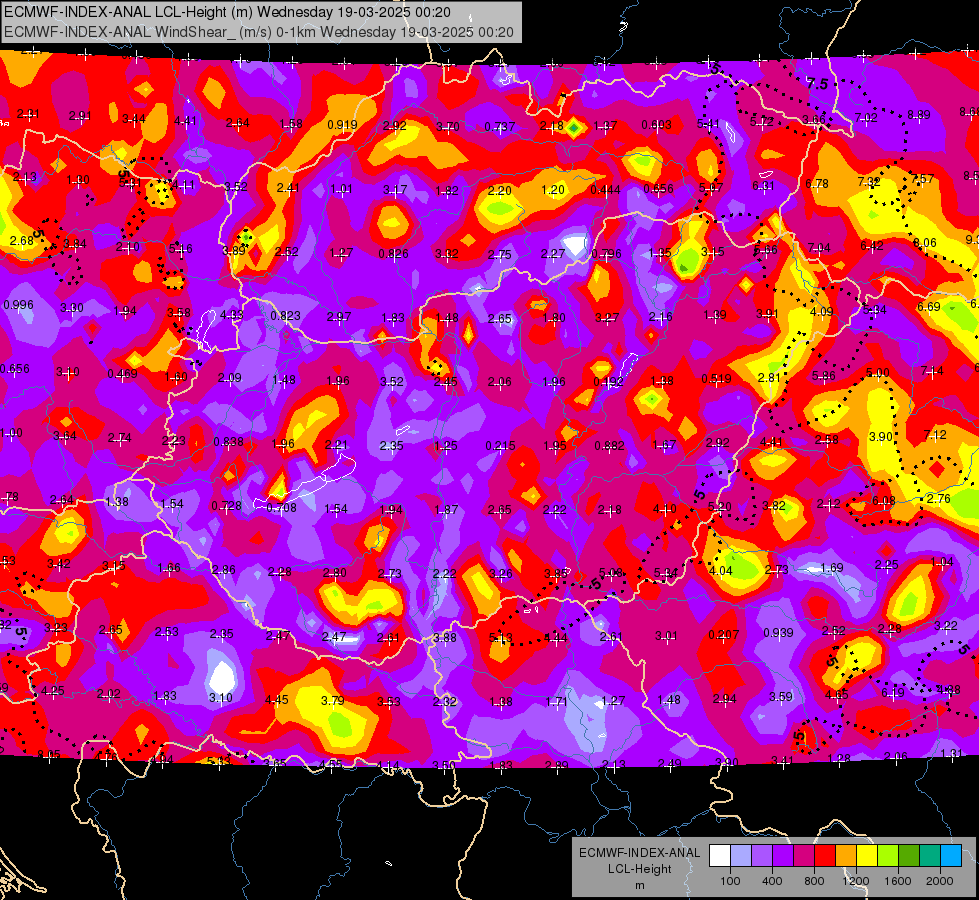Click the map value 7.32
Screen dimensions: 979x900
tap(868, 182)
